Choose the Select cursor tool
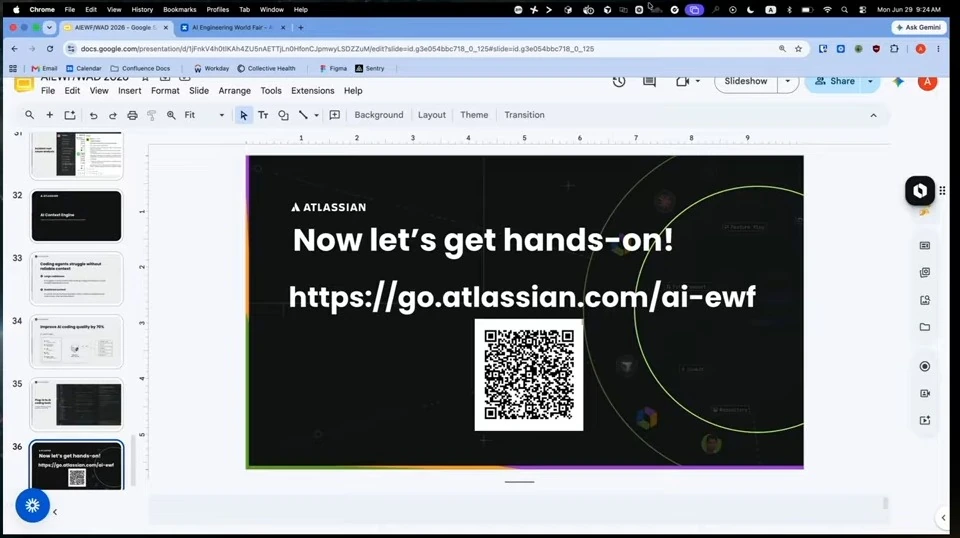The height and width of the screenshot is (538, 960). (x=244, y=115)
